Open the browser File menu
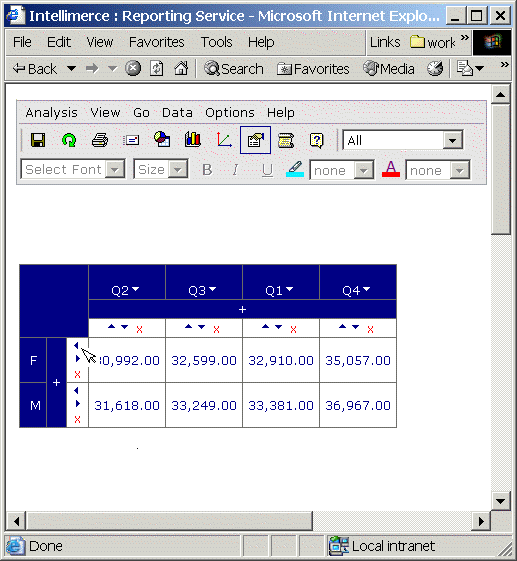Screen dimensions: 517x561 [22, 42]
